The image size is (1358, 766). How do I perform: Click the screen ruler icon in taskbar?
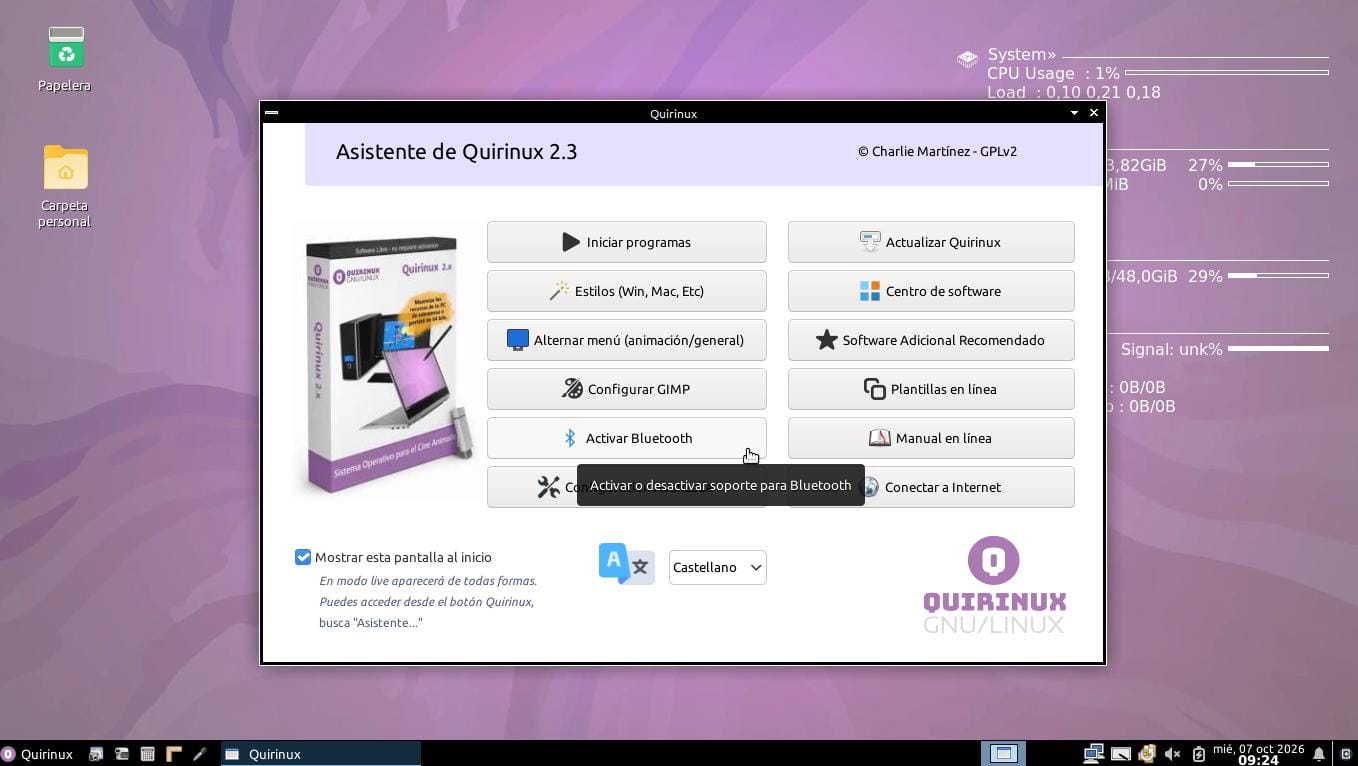[x=173, y=754]
